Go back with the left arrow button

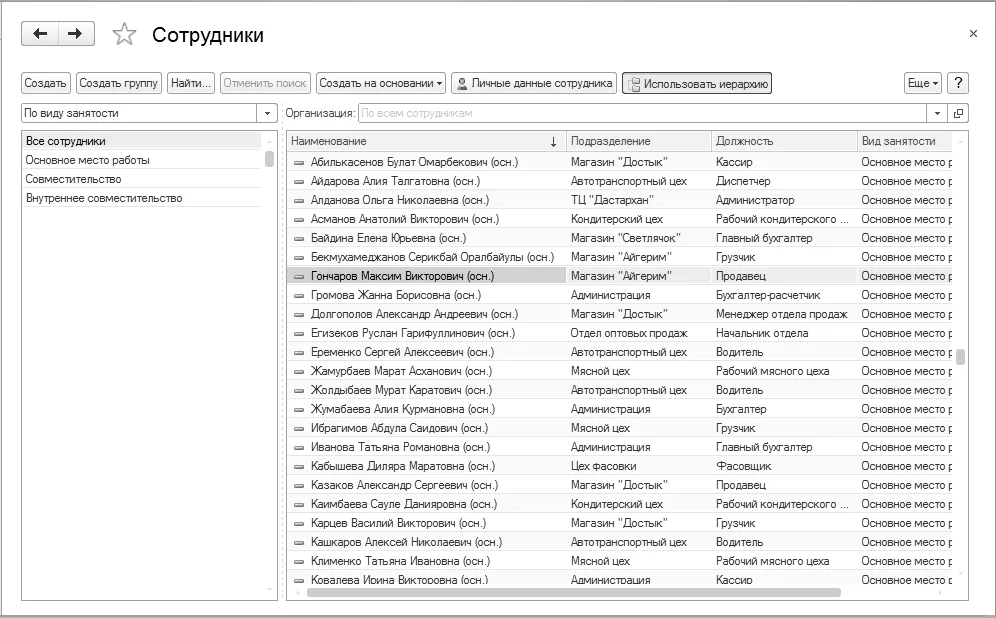[40, 34]
